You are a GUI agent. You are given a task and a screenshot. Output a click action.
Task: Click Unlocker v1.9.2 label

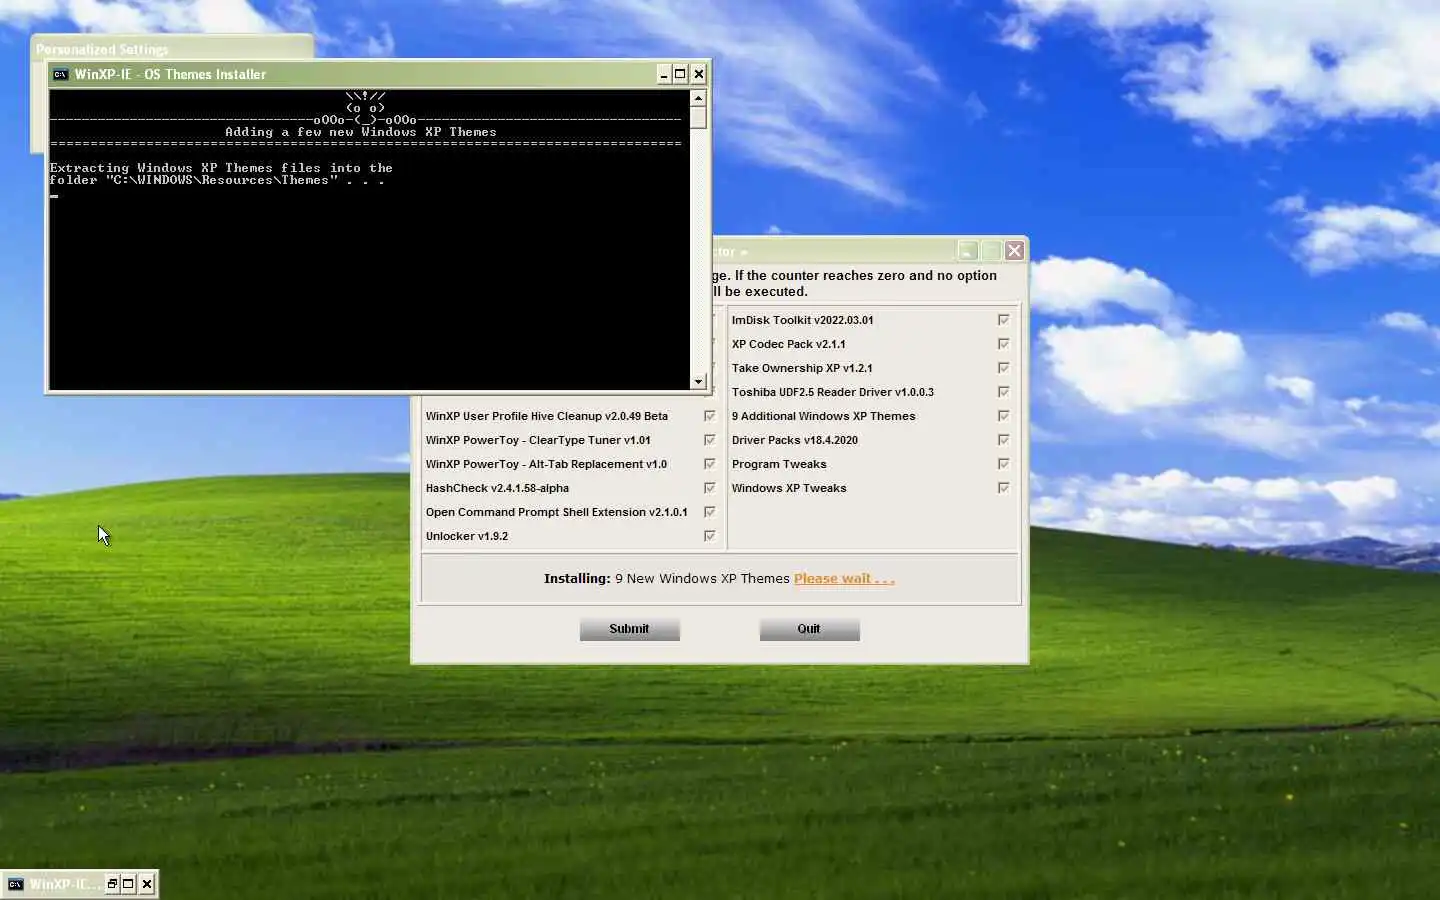pyautogui.click(x=467, y=536)
